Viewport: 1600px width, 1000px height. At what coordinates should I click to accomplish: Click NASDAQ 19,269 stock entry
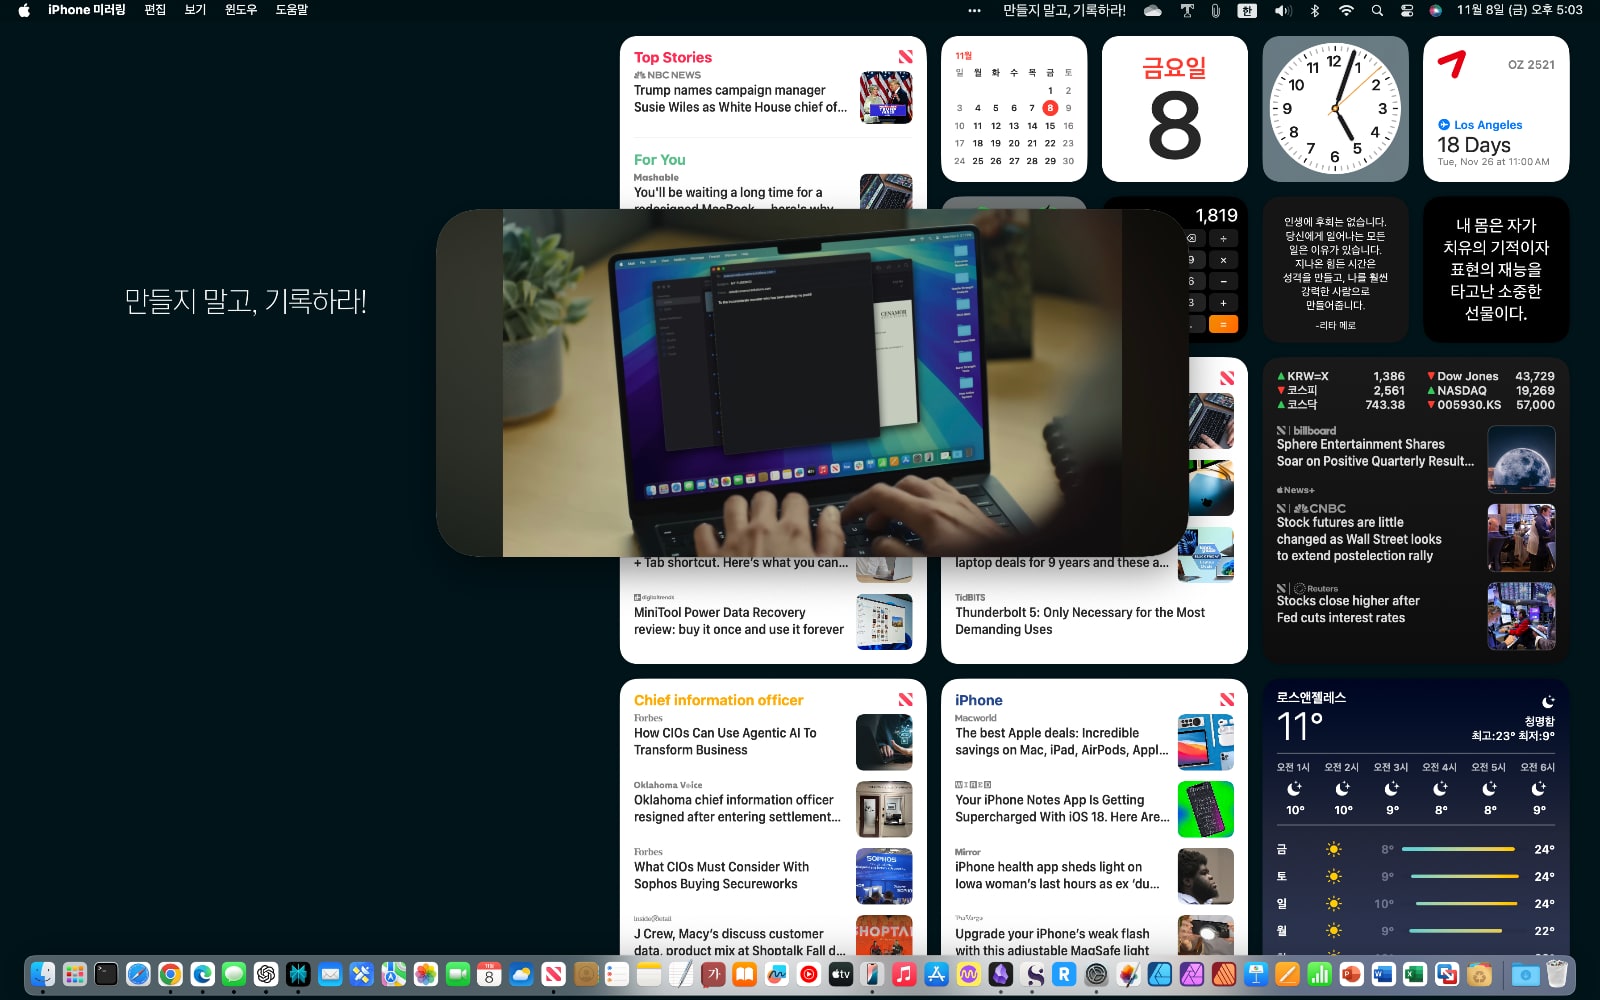[1491, 391]
